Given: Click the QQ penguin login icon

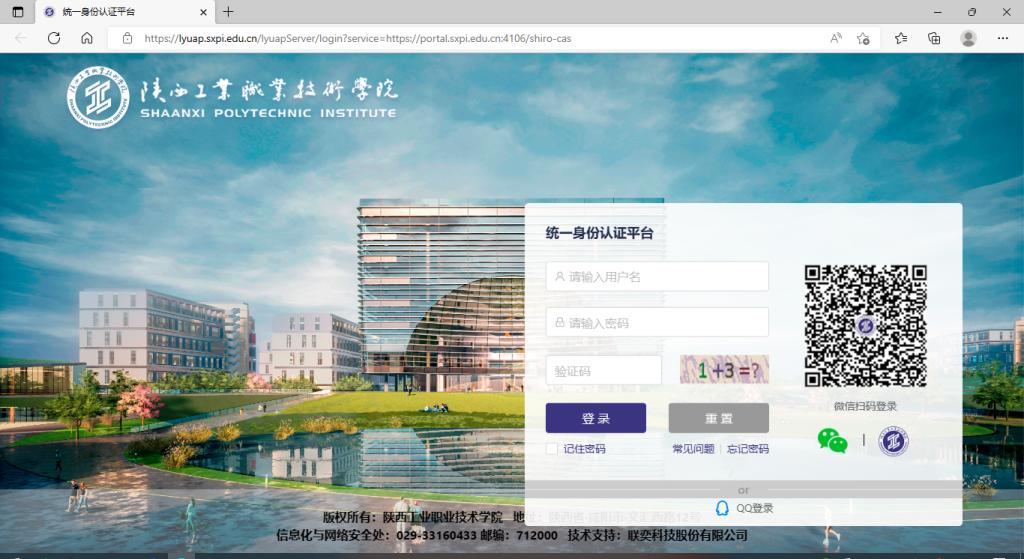Looking at the screenshot, I should 722,508.
